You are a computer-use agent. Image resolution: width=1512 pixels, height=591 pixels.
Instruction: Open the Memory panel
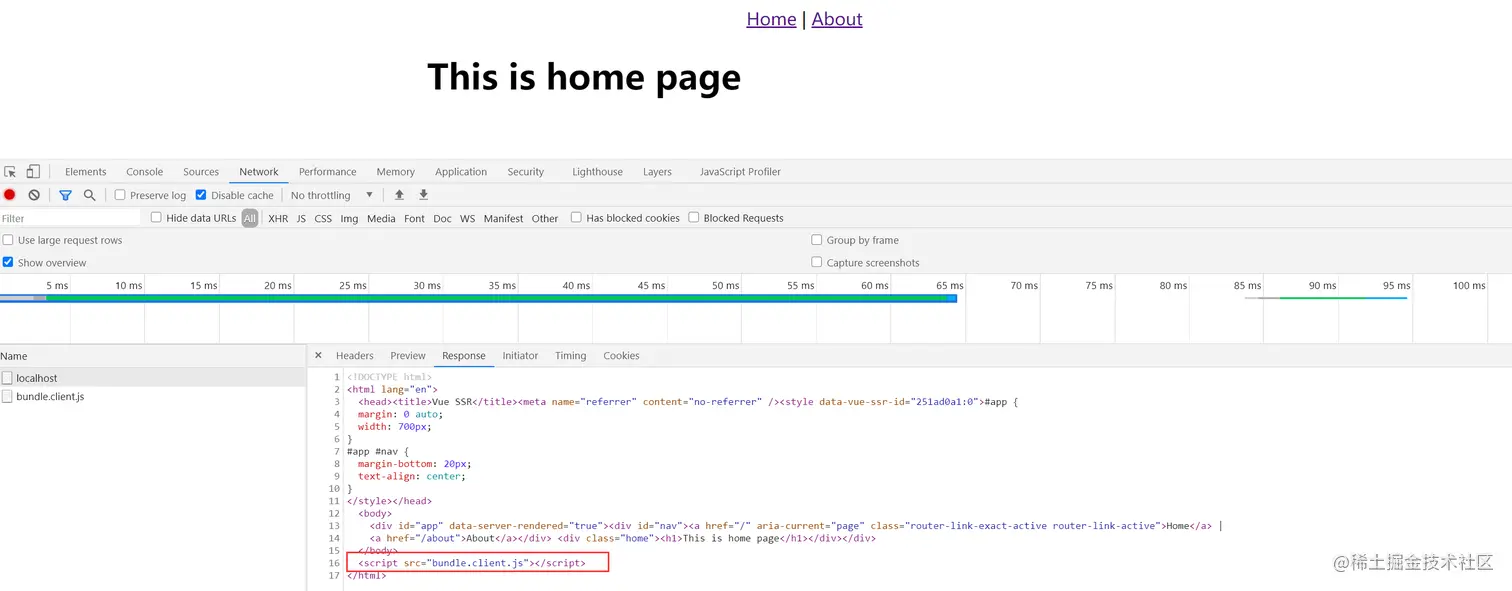(x=396, y=172)
